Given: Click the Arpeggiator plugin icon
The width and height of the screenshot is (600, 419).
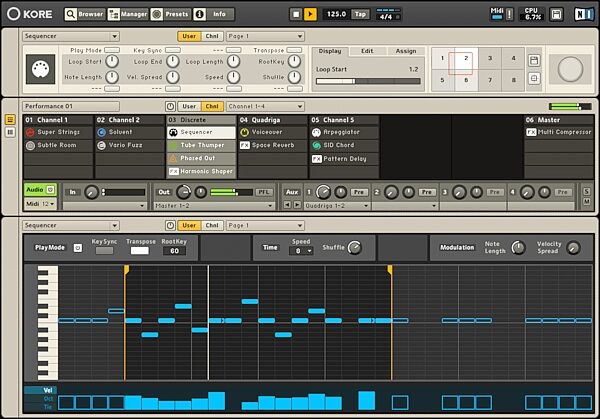Looking at the screenshot, I should tap(316, 132).
